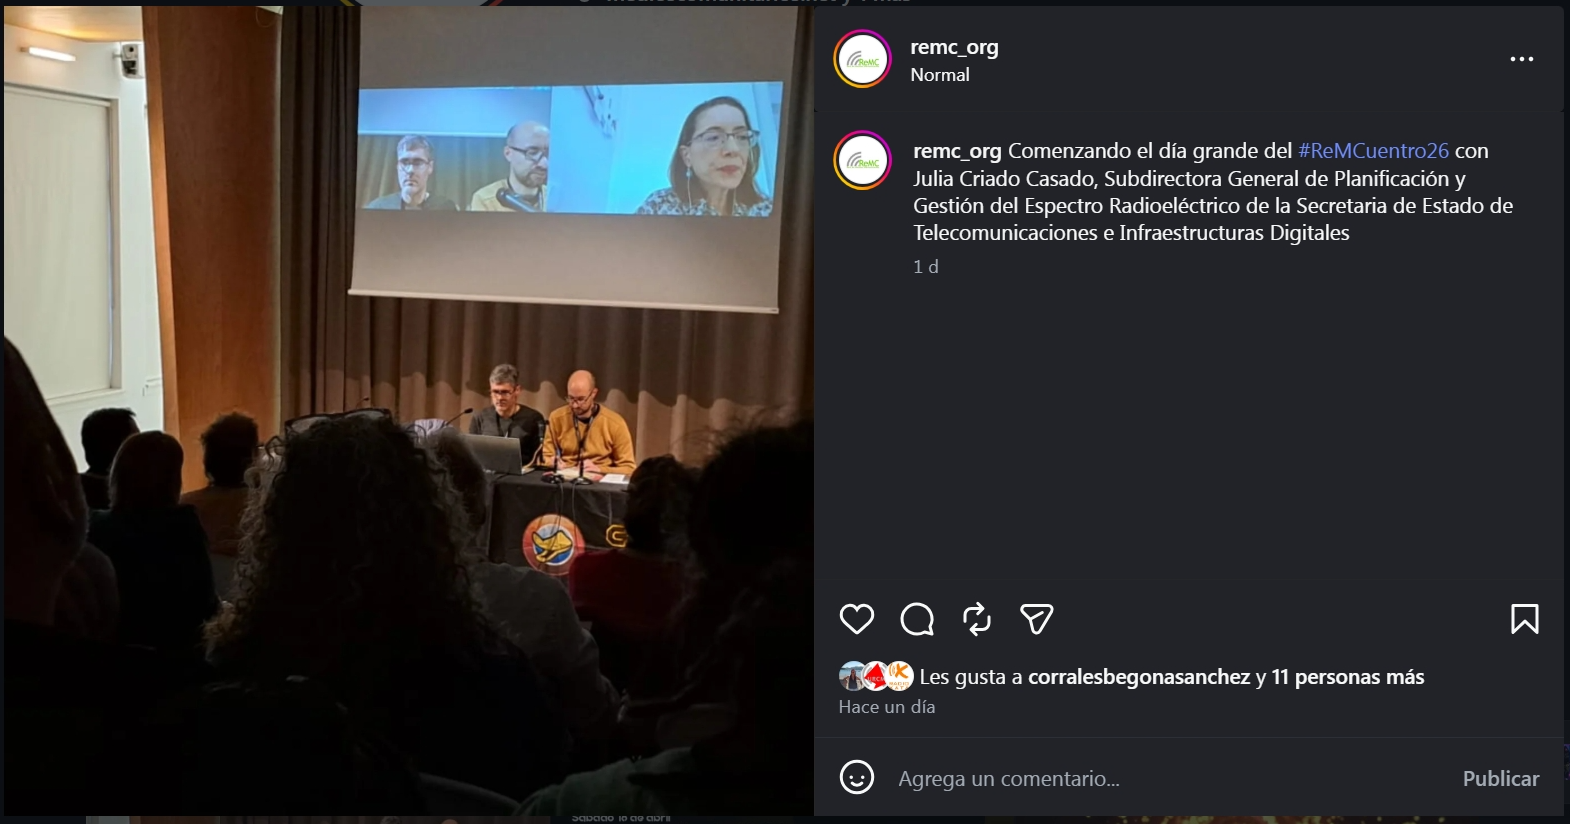Click the remc_org profile picture in header
The width and height of the screenshot is (1570, 824).
click(x=863, y=59)
